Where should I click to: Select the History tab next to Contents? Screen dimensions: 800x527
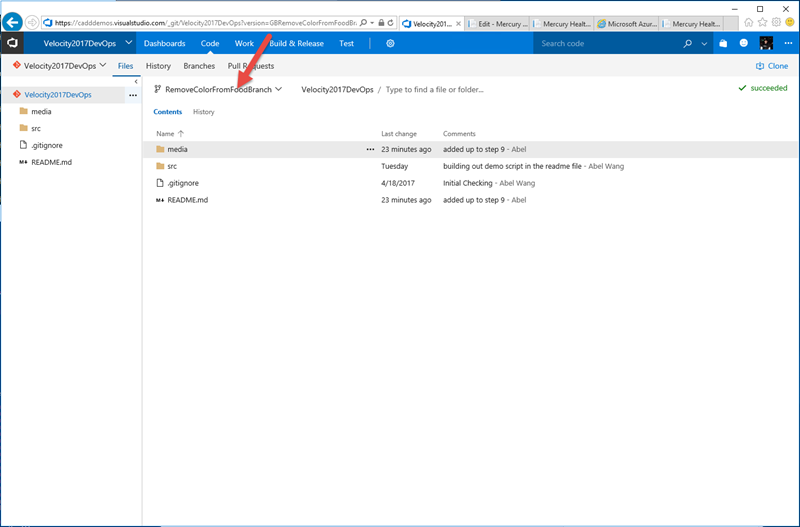pyautogui.click(x=204, y=112)
